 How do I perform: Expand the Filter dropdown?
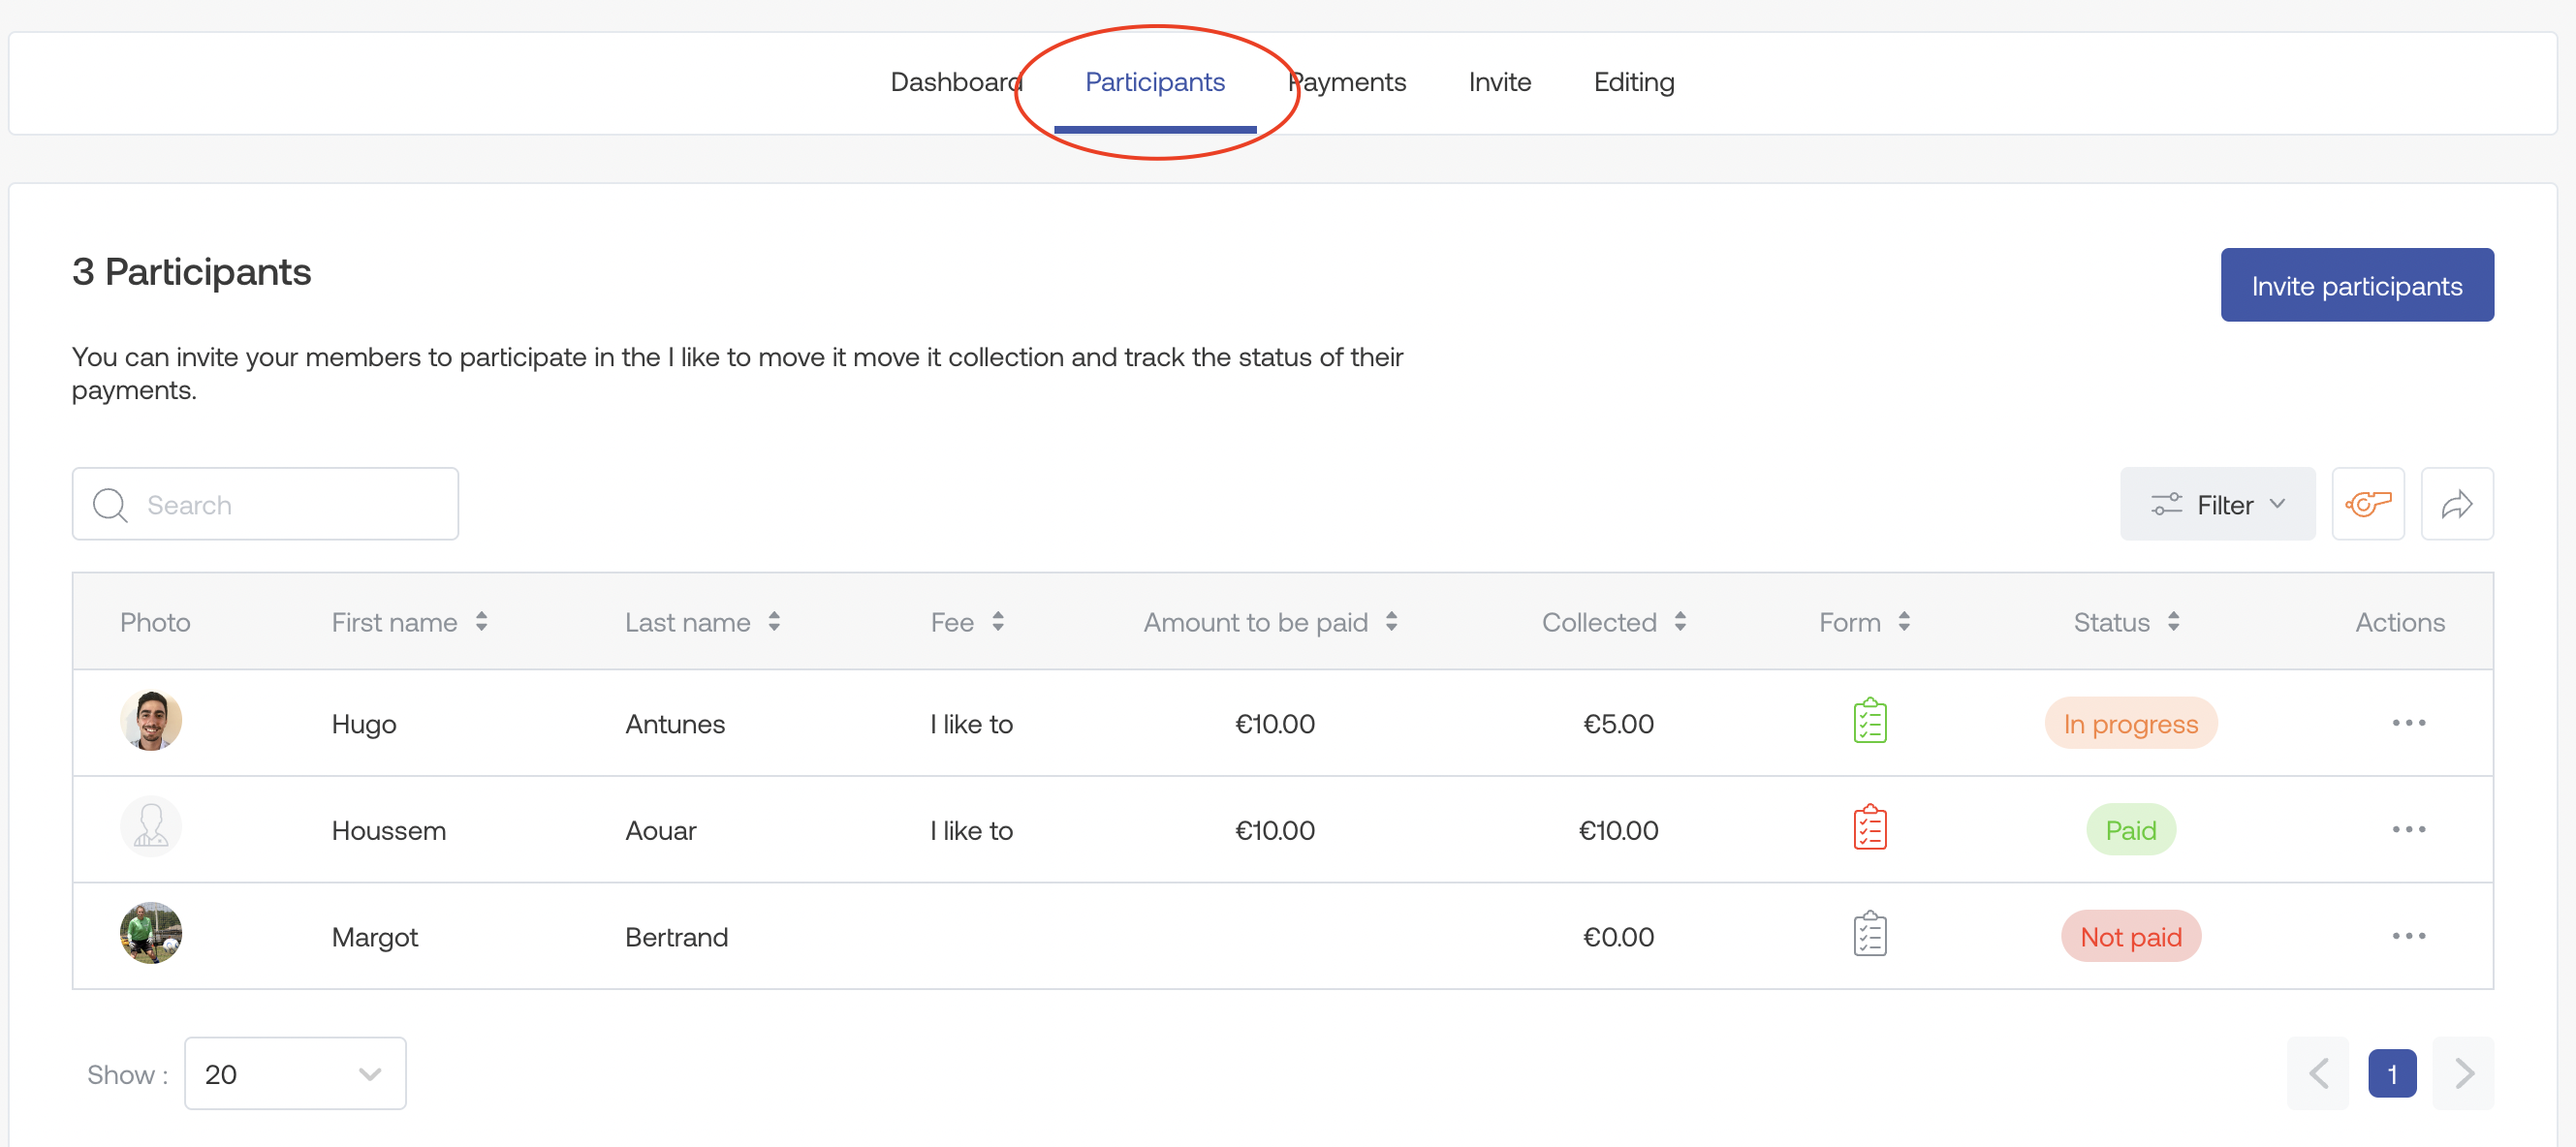pyautogui.click(x=2217, y=504)
